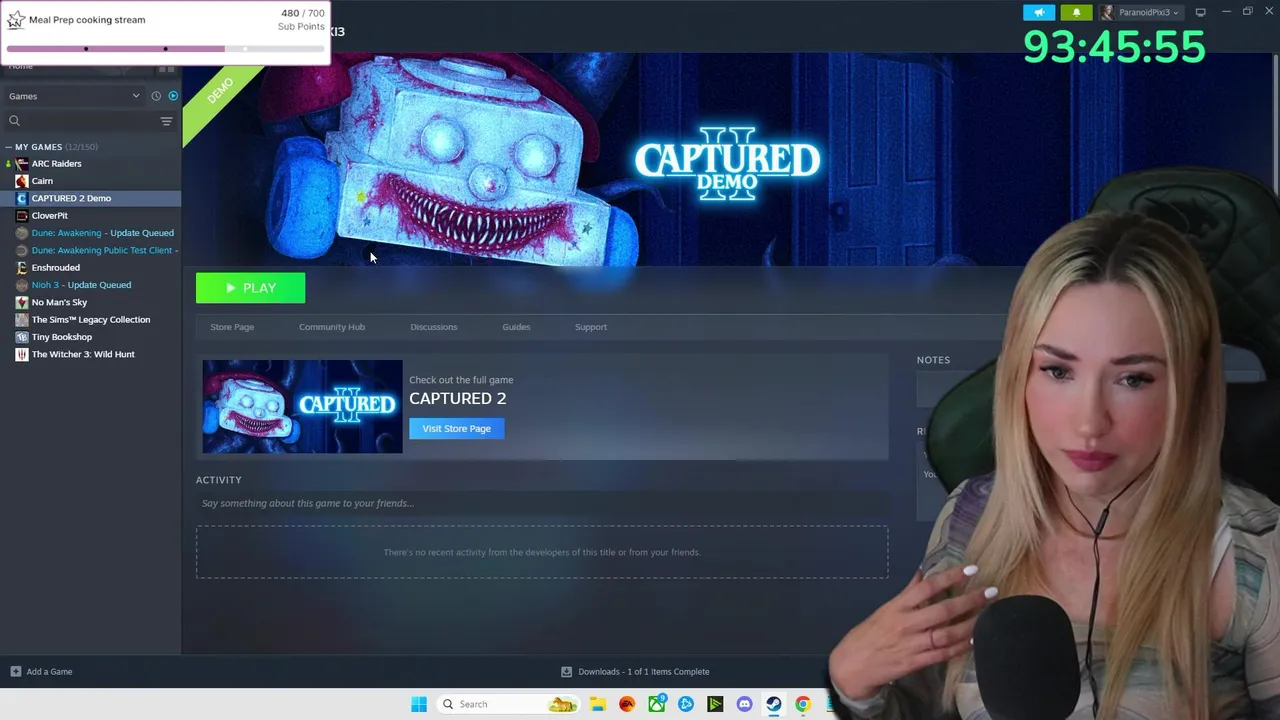
Task: Open the Community Hub tab
Action: click(332, 327)
